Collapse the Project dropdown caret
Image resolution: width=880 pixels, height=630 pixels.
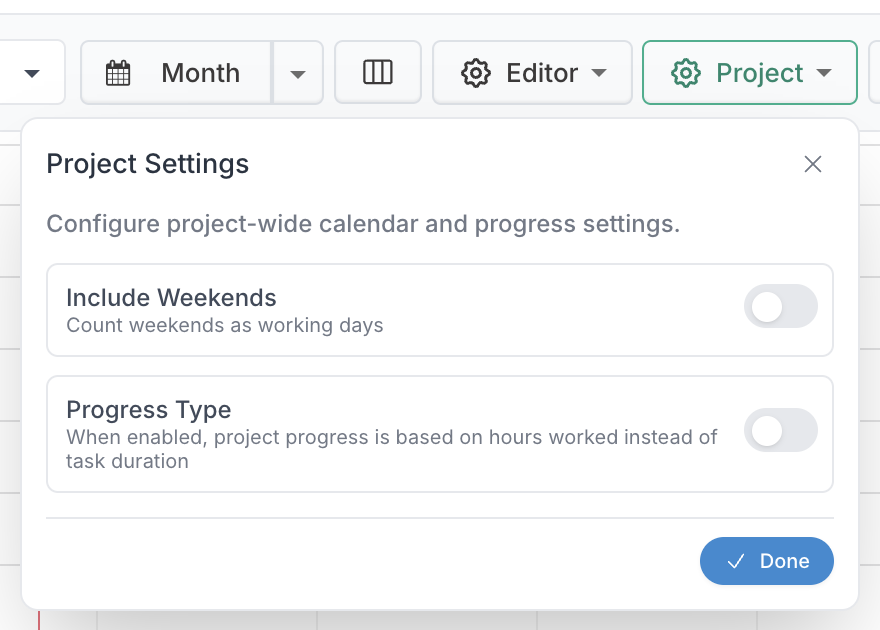tap(824, 73)
